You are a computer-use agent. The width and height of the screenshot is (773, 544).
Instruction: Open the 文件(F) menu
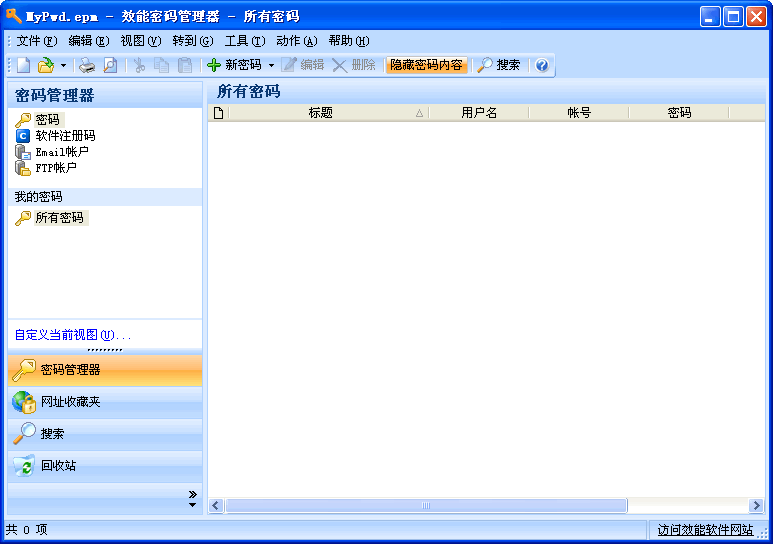(x=37, y=41)
